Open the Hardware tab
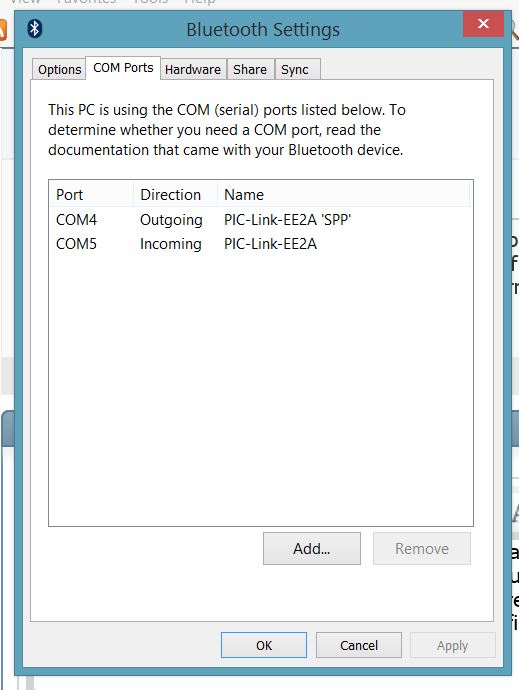This screenshot has height=690, width=519. [x=193, y=70]
